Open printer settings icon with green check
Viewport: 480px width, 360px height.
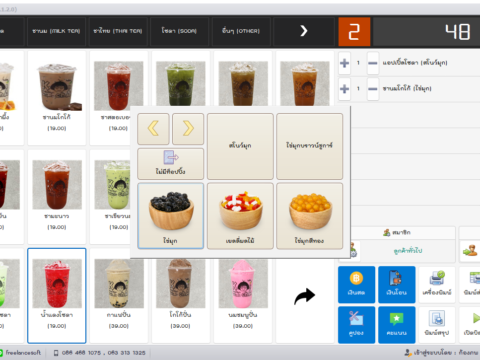(x=437, y=278)
